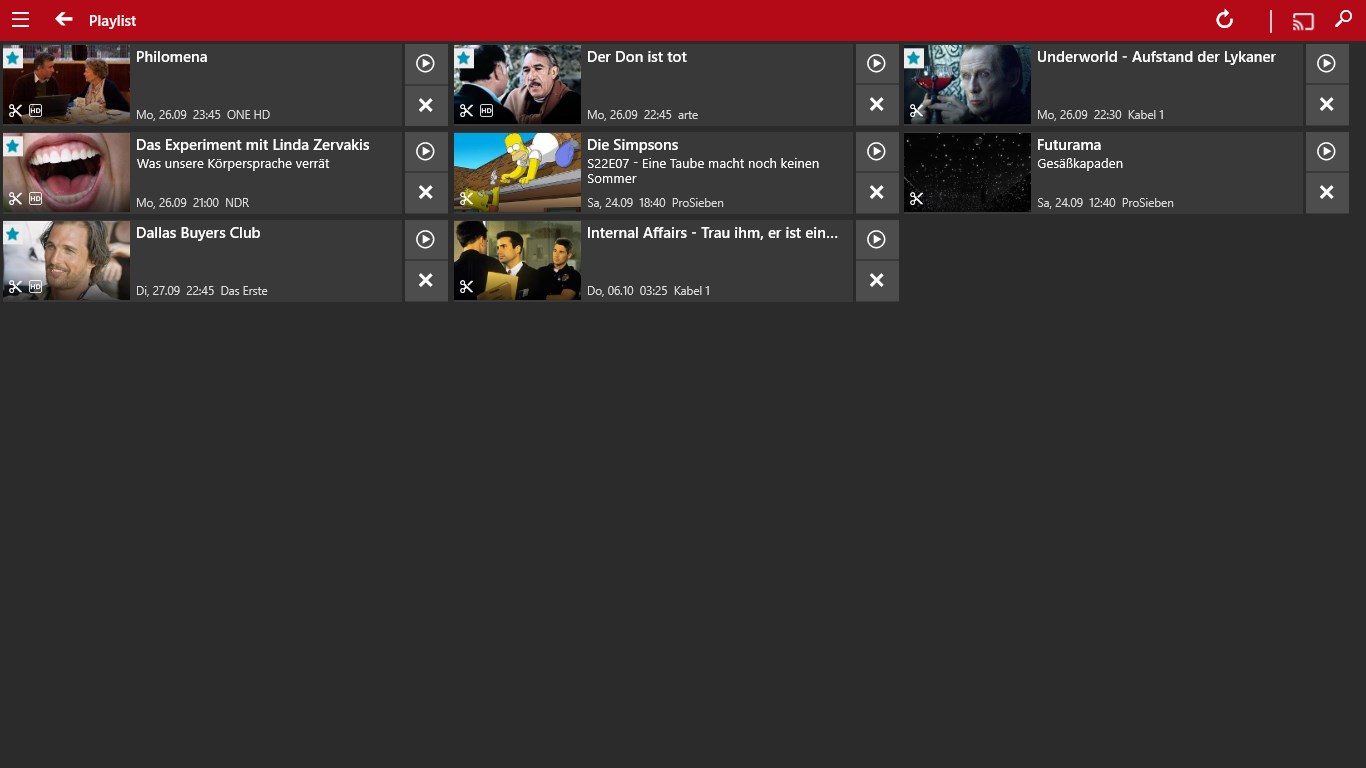The height and width of the screenshot is (768, 1366).
Task: Click the scissors icon for Underworld recording
Action: tap(916, 111)
